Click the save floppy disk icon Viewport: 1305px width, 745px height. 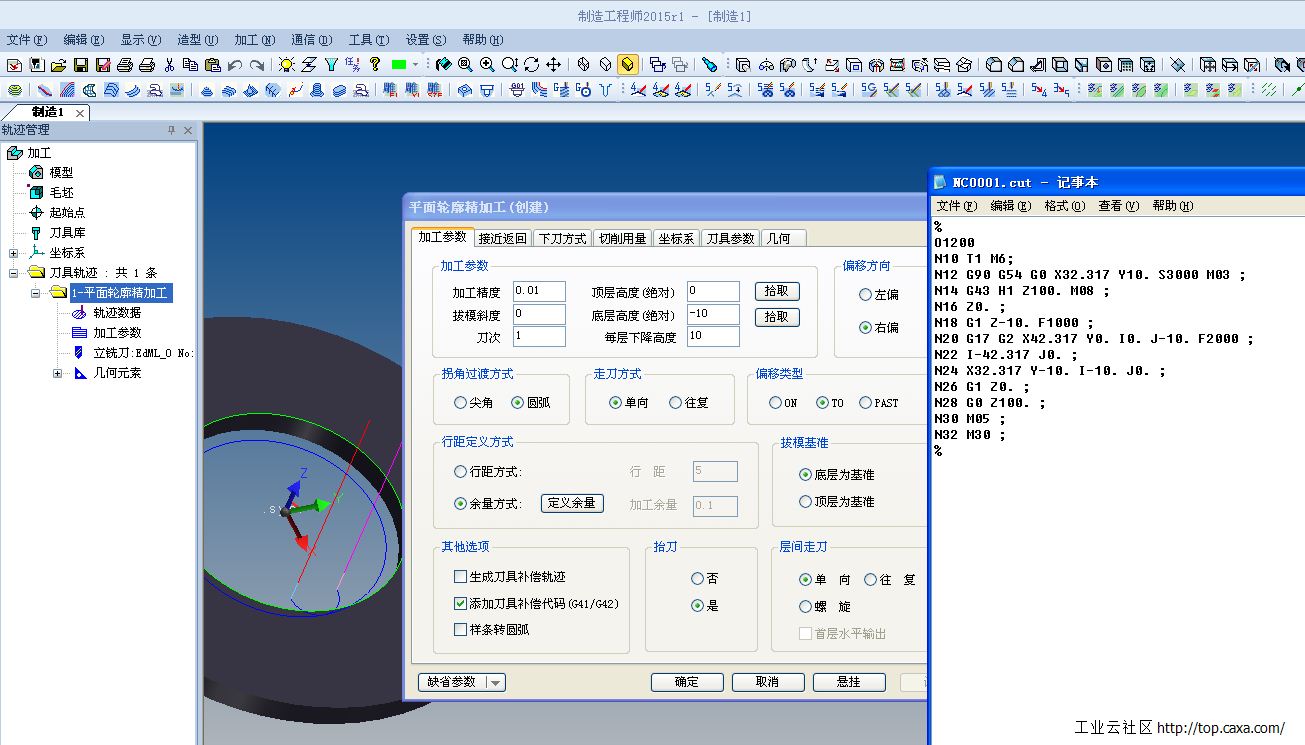pyautogui.click(x=81, y=65)
